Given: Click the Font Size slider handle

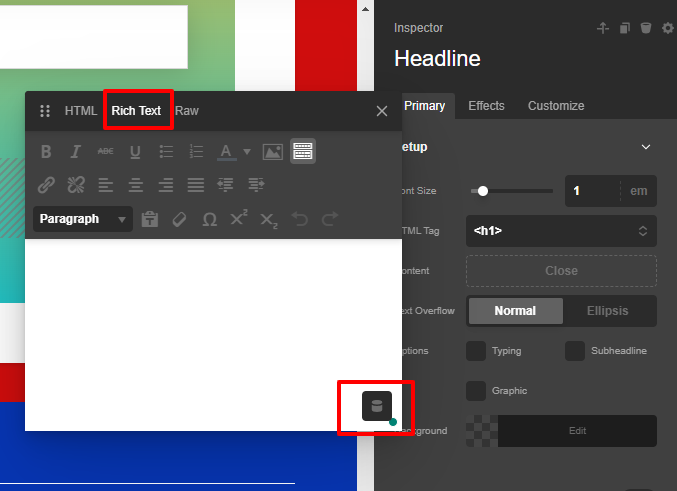Looking at the screenshot, I should click(483, 191).
